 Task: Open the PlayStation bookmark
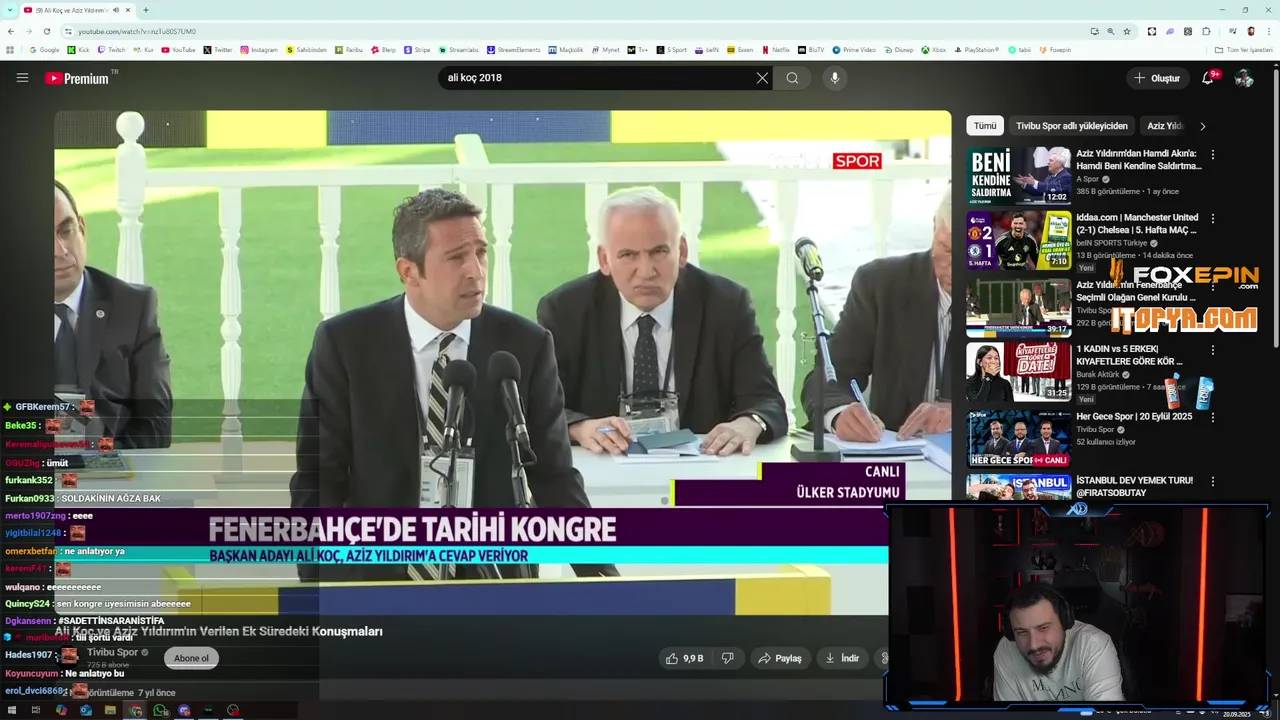pyautogui.click(x=975, y=49)
